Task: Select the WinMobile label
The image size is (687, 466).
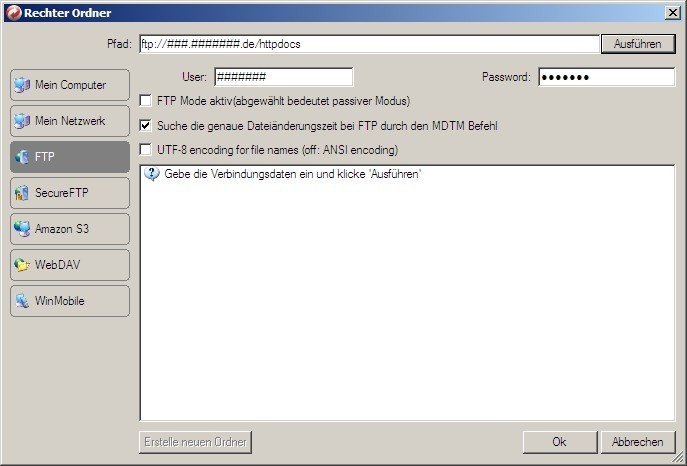Action: [60, 300]
